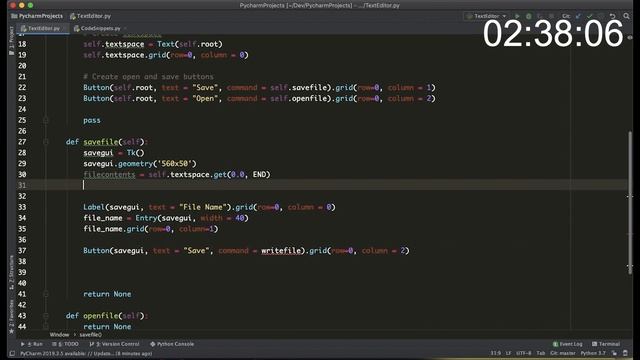Image resolution: width=640 pixels, height=360 pixels.
Task: Click PycharmProjects in the navigation breadcrumb
Action: coord(37,16)
